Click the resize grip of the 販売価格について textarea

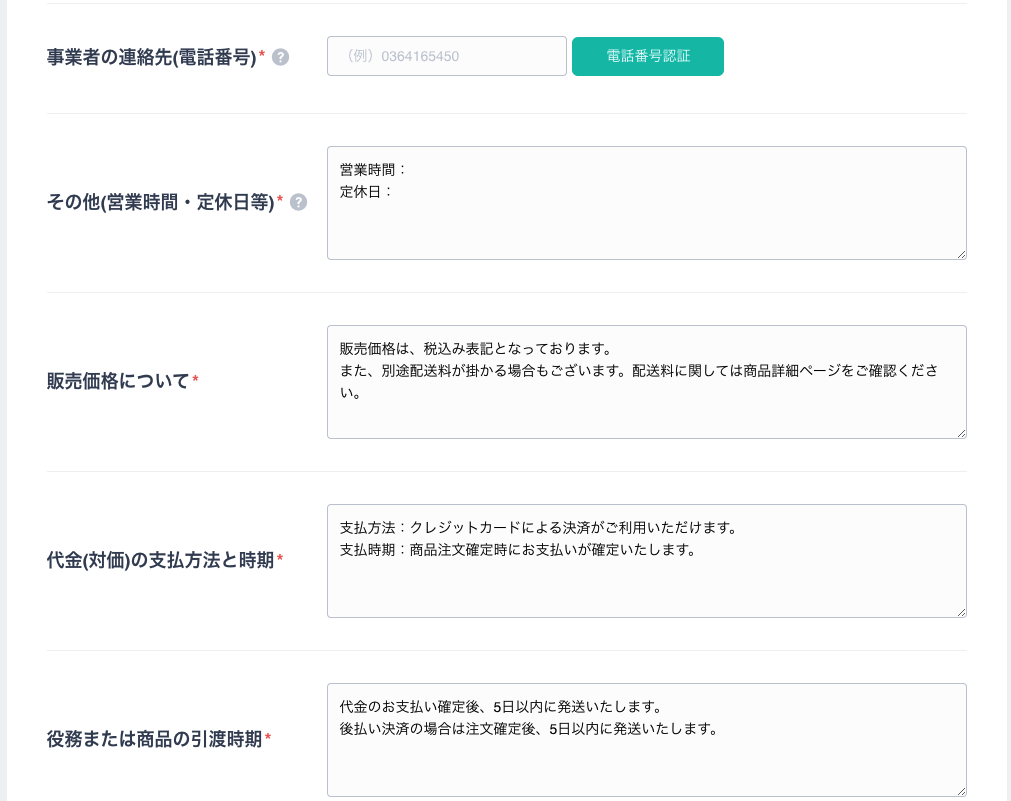pyautogui.click(x=961, y=434)
